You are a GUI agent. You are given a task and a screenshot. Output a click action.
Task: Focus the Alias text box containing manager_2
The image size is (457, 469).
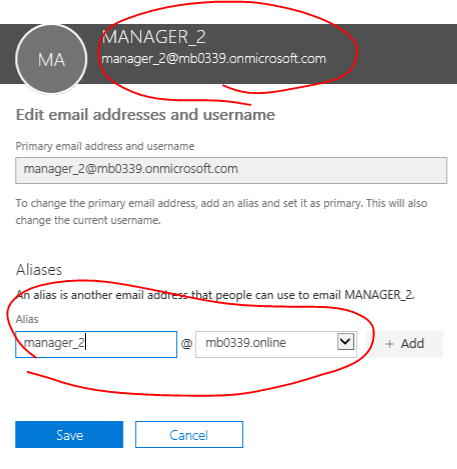tap(96, 344)
